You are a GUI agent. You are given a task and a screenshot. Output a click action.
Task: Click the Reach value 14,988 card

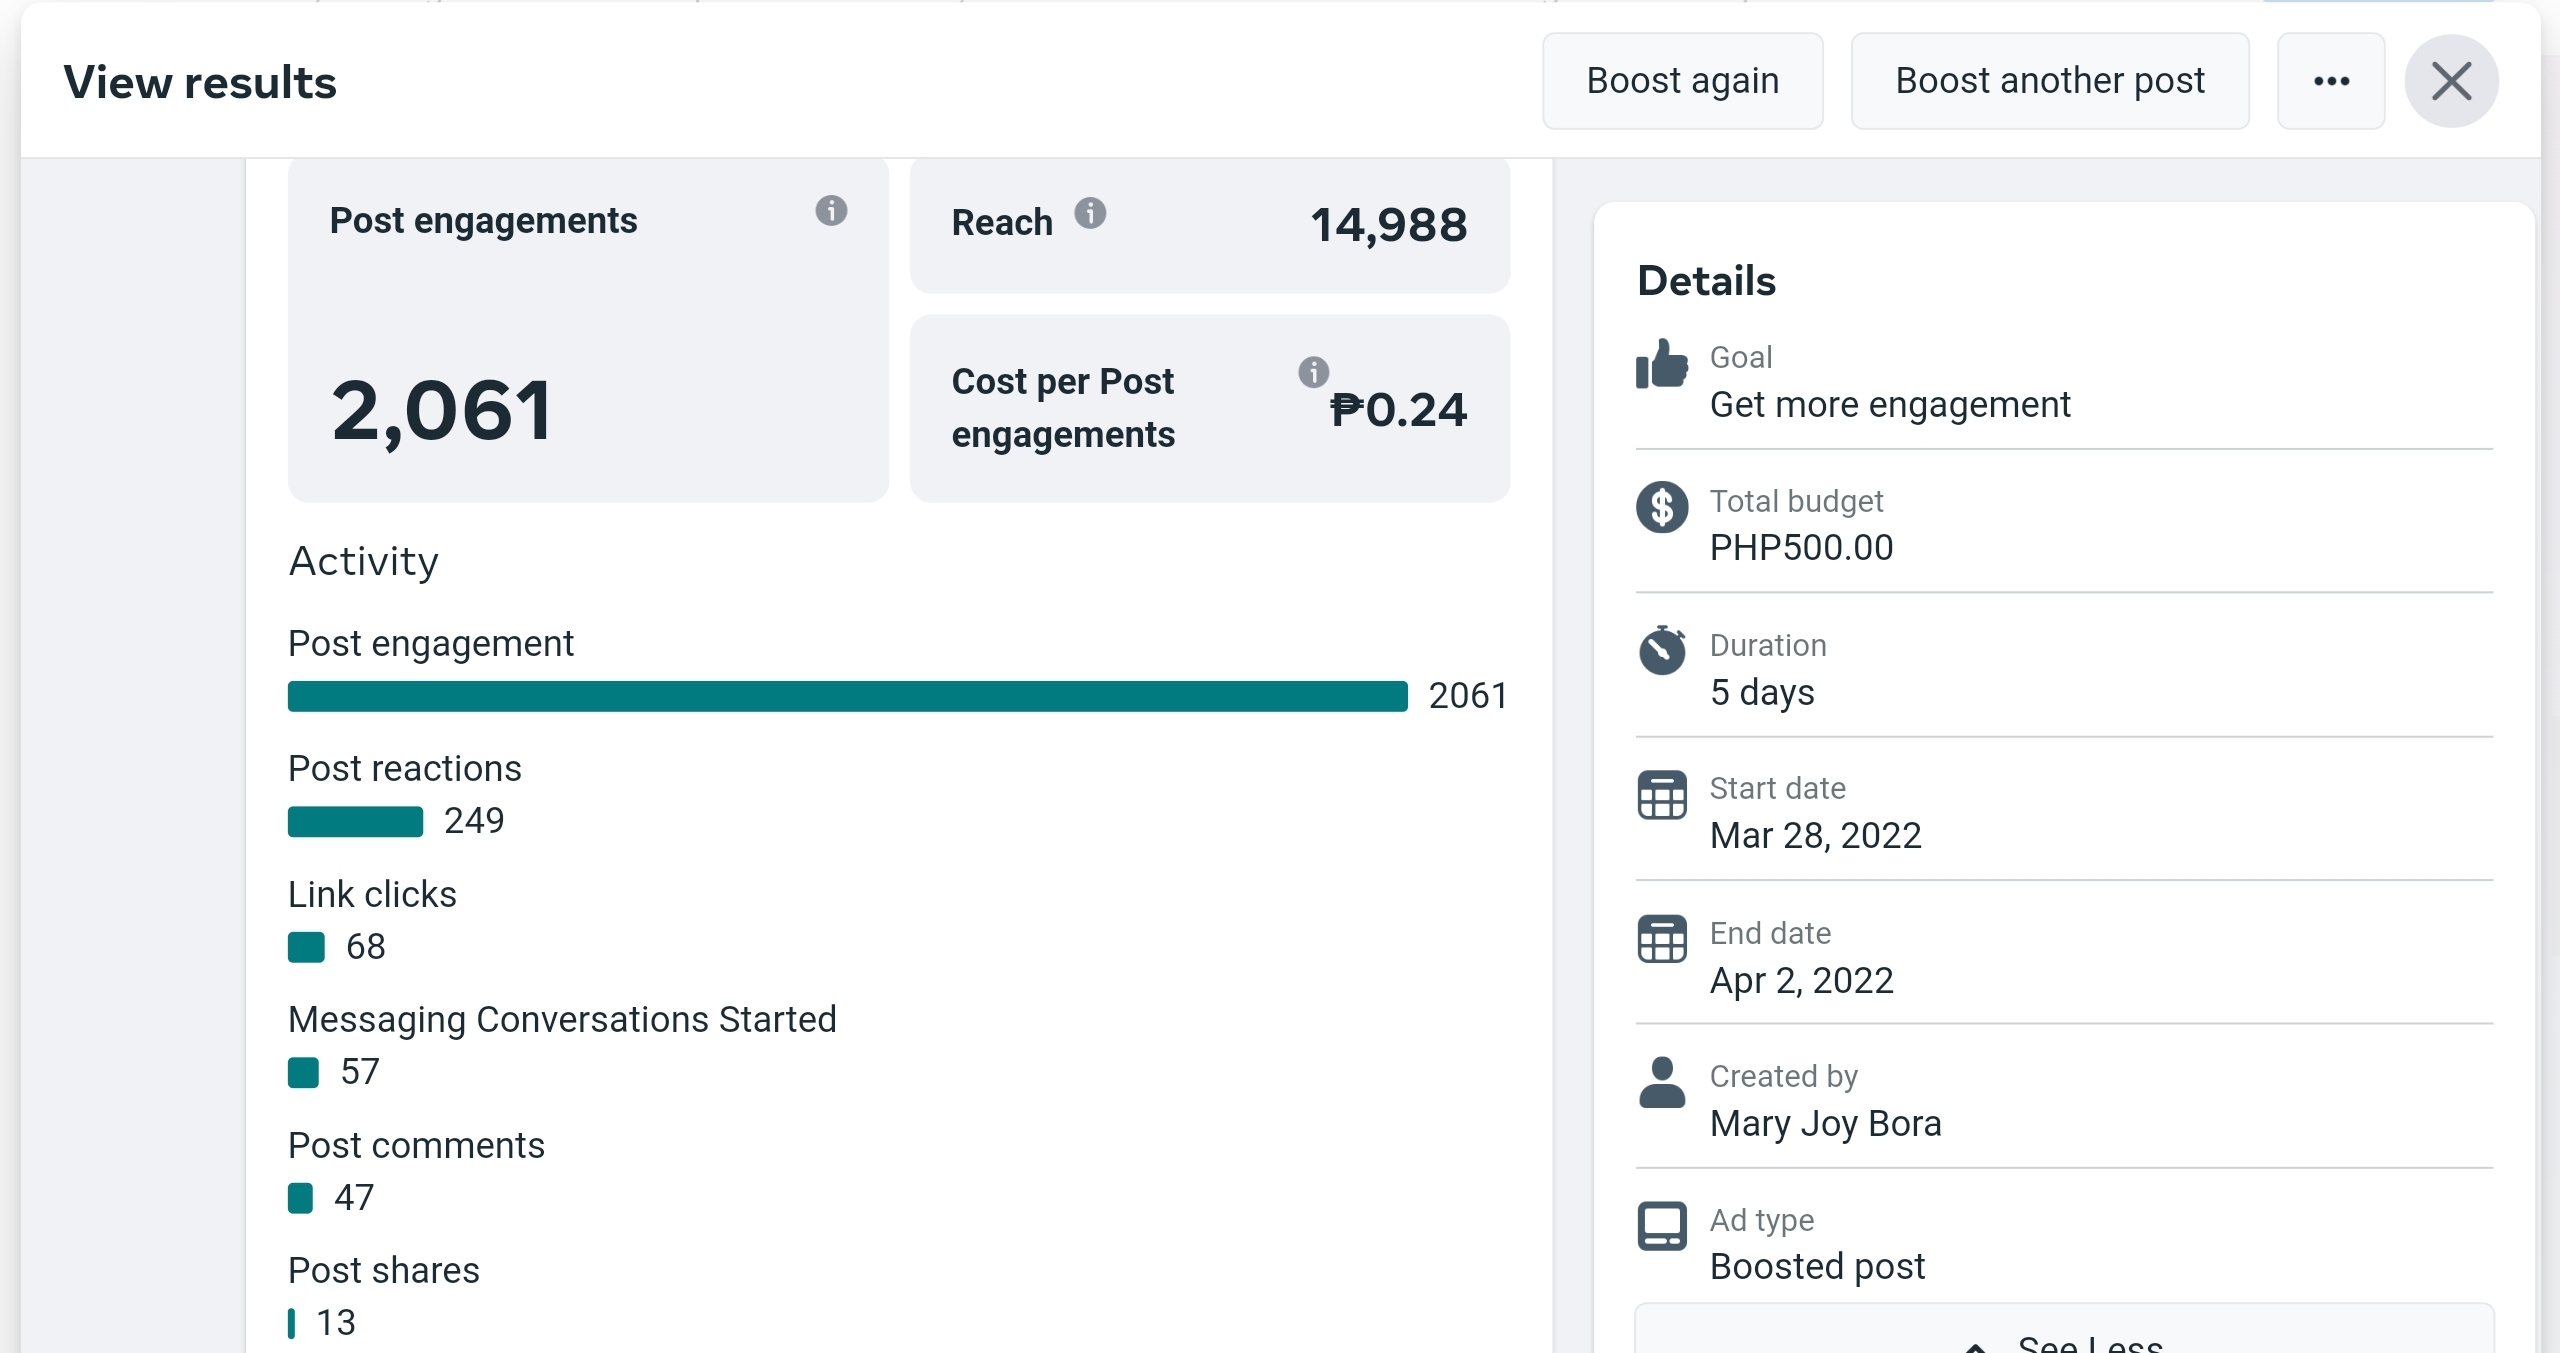tap(1210, 225)
